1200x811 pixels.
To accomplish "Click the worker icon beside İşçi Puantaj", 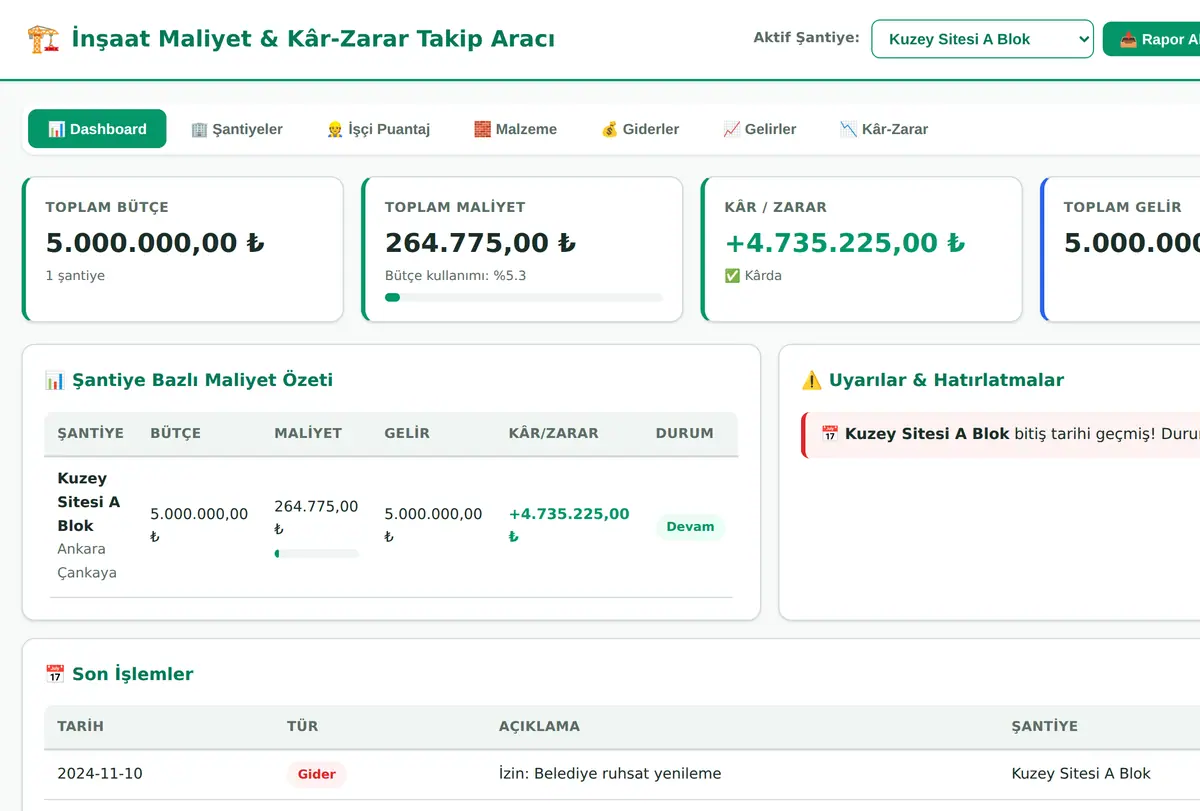I will (335, 129).
